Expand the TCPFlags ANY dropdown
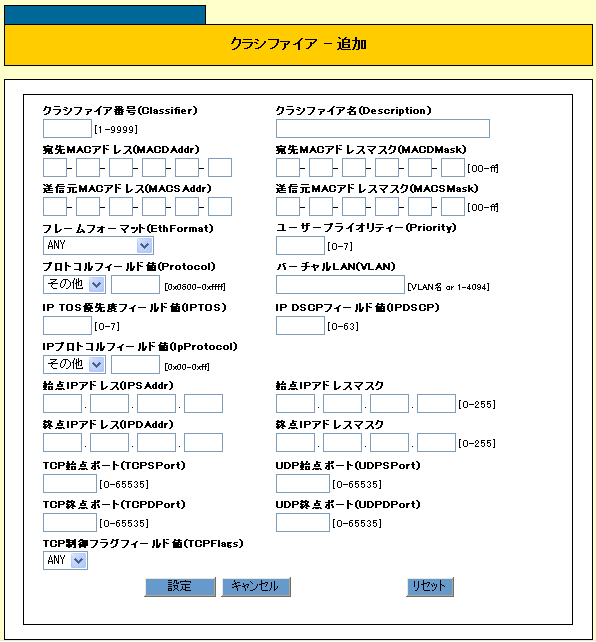596x642 pixels. [x=65, y=560]
